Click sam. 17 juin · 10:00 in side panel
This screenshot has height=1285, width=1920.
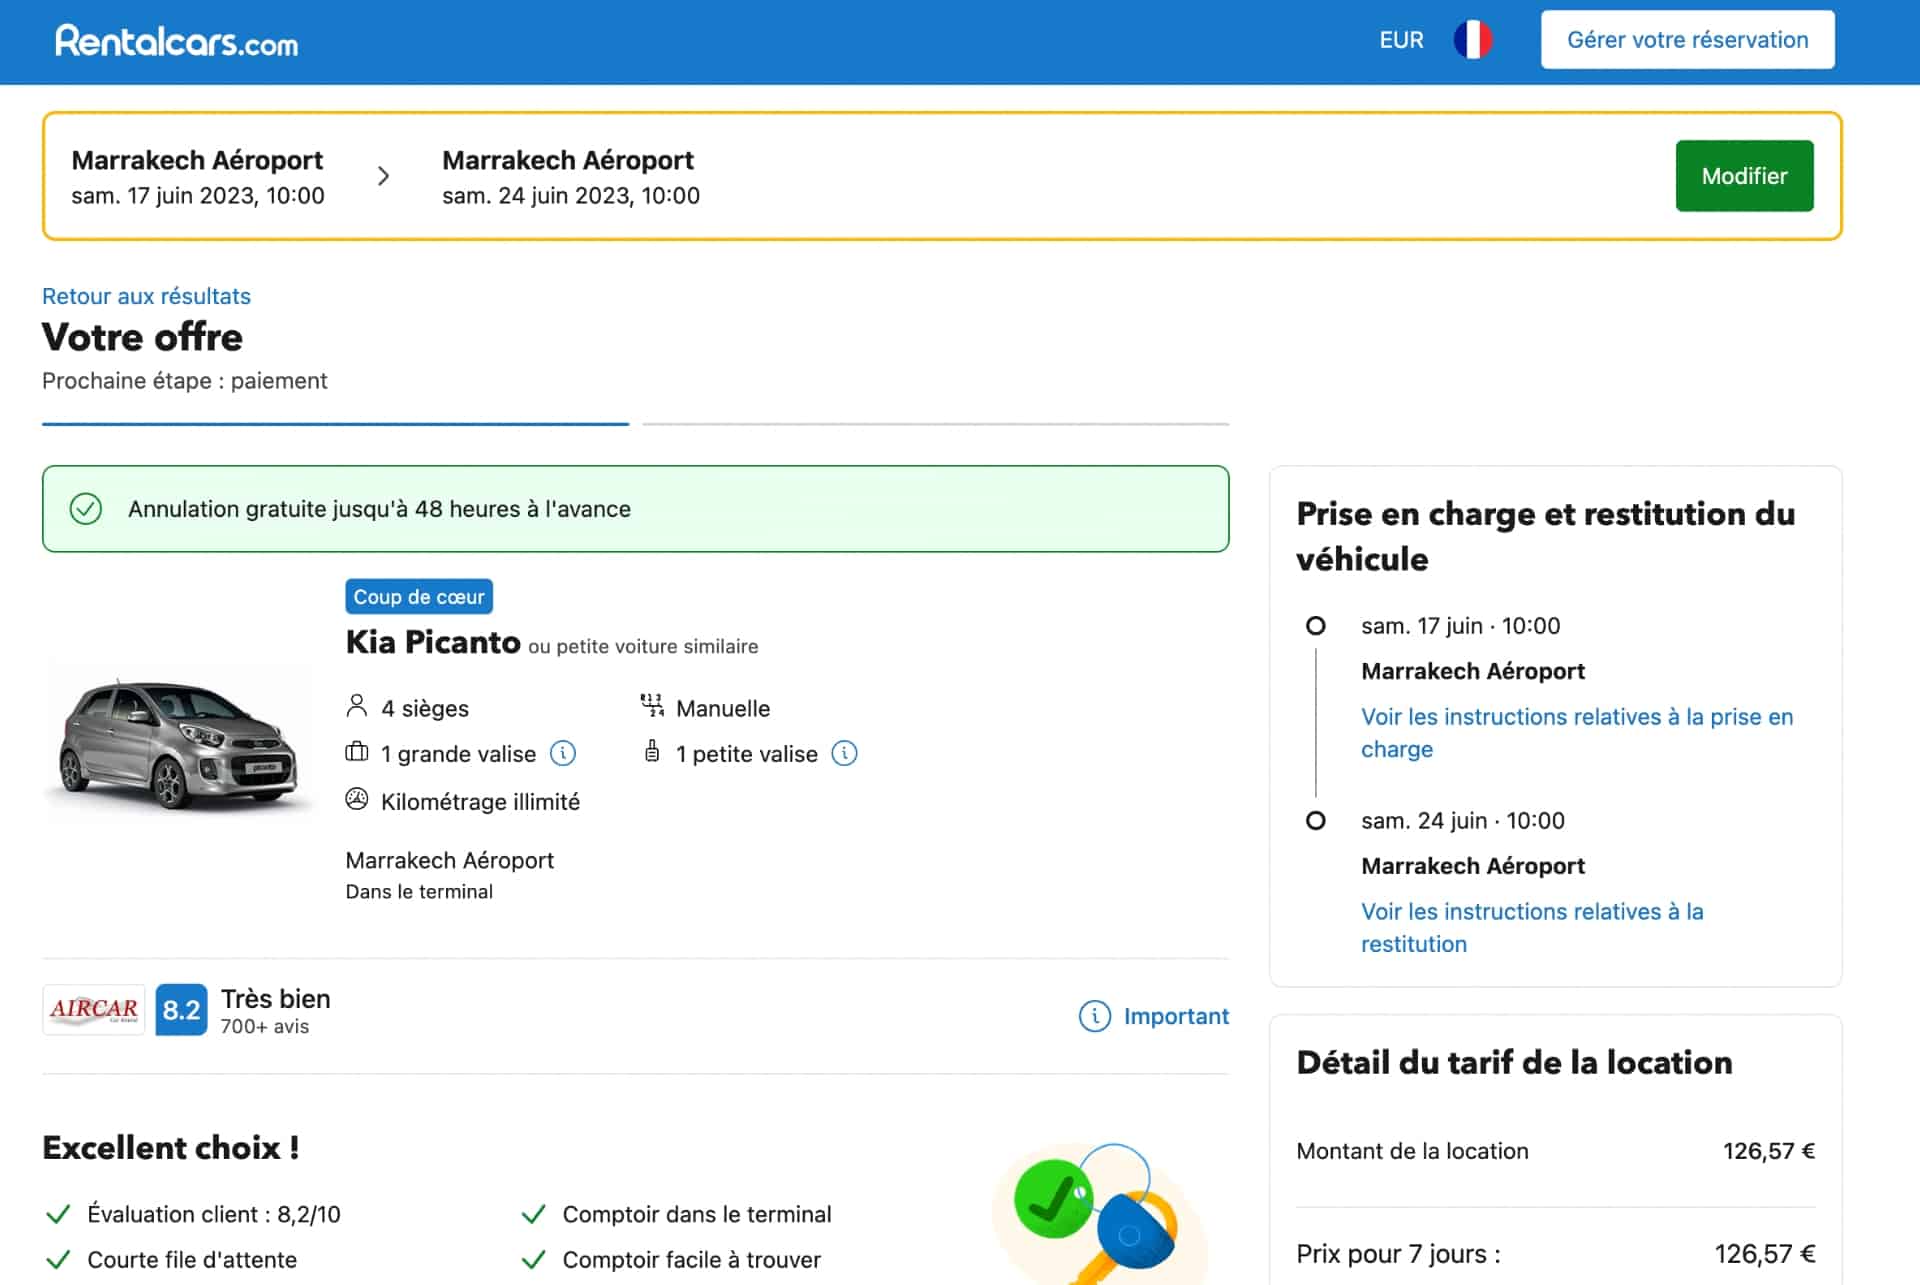1460,626
